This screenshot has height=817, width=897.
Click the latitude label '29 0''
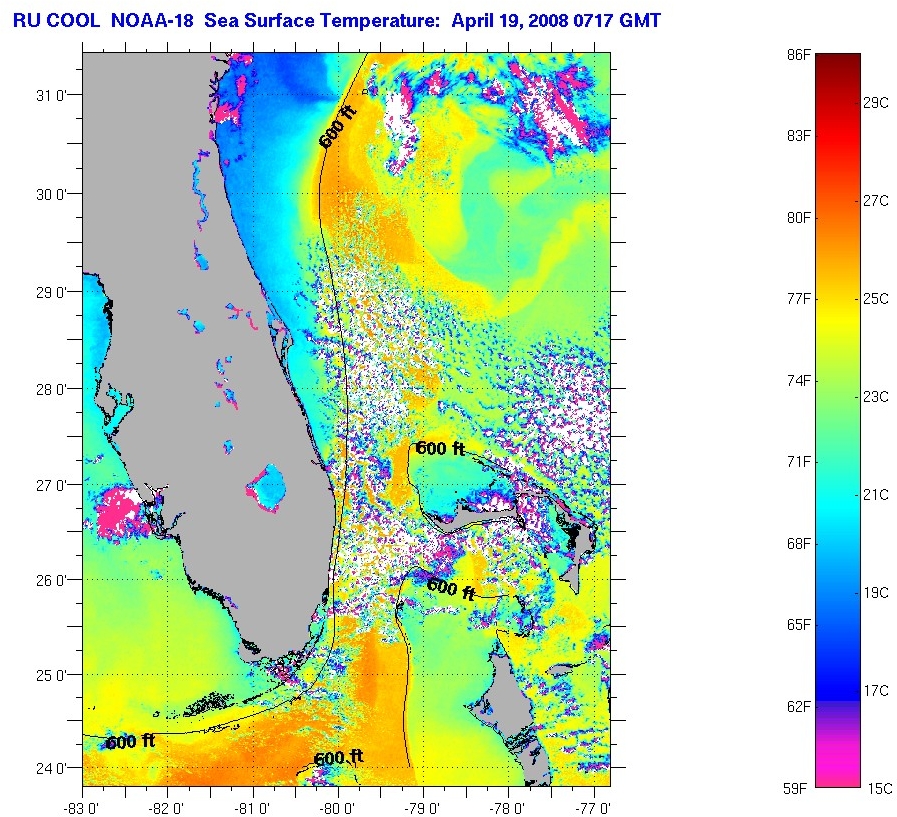51,292
